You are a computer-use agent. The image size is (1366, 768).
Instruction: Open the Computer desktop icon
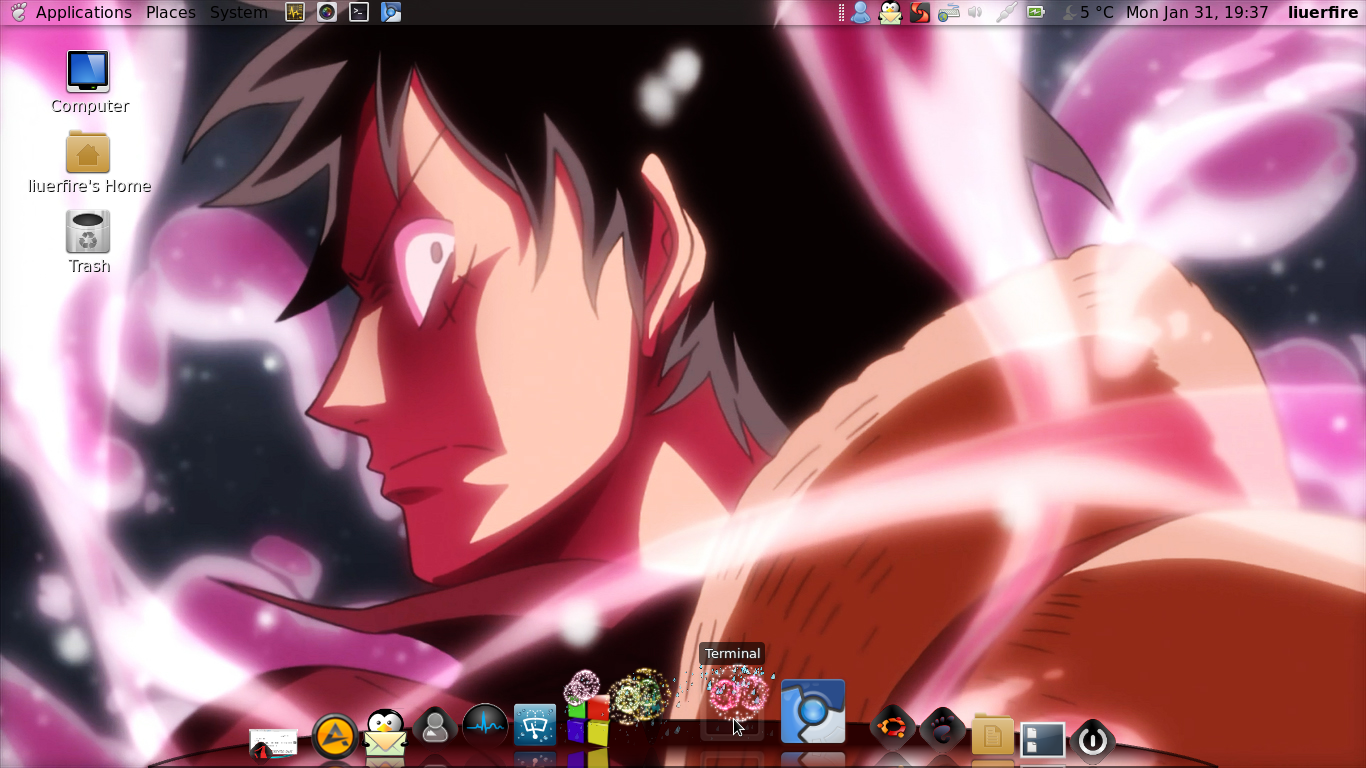point(89,82)
